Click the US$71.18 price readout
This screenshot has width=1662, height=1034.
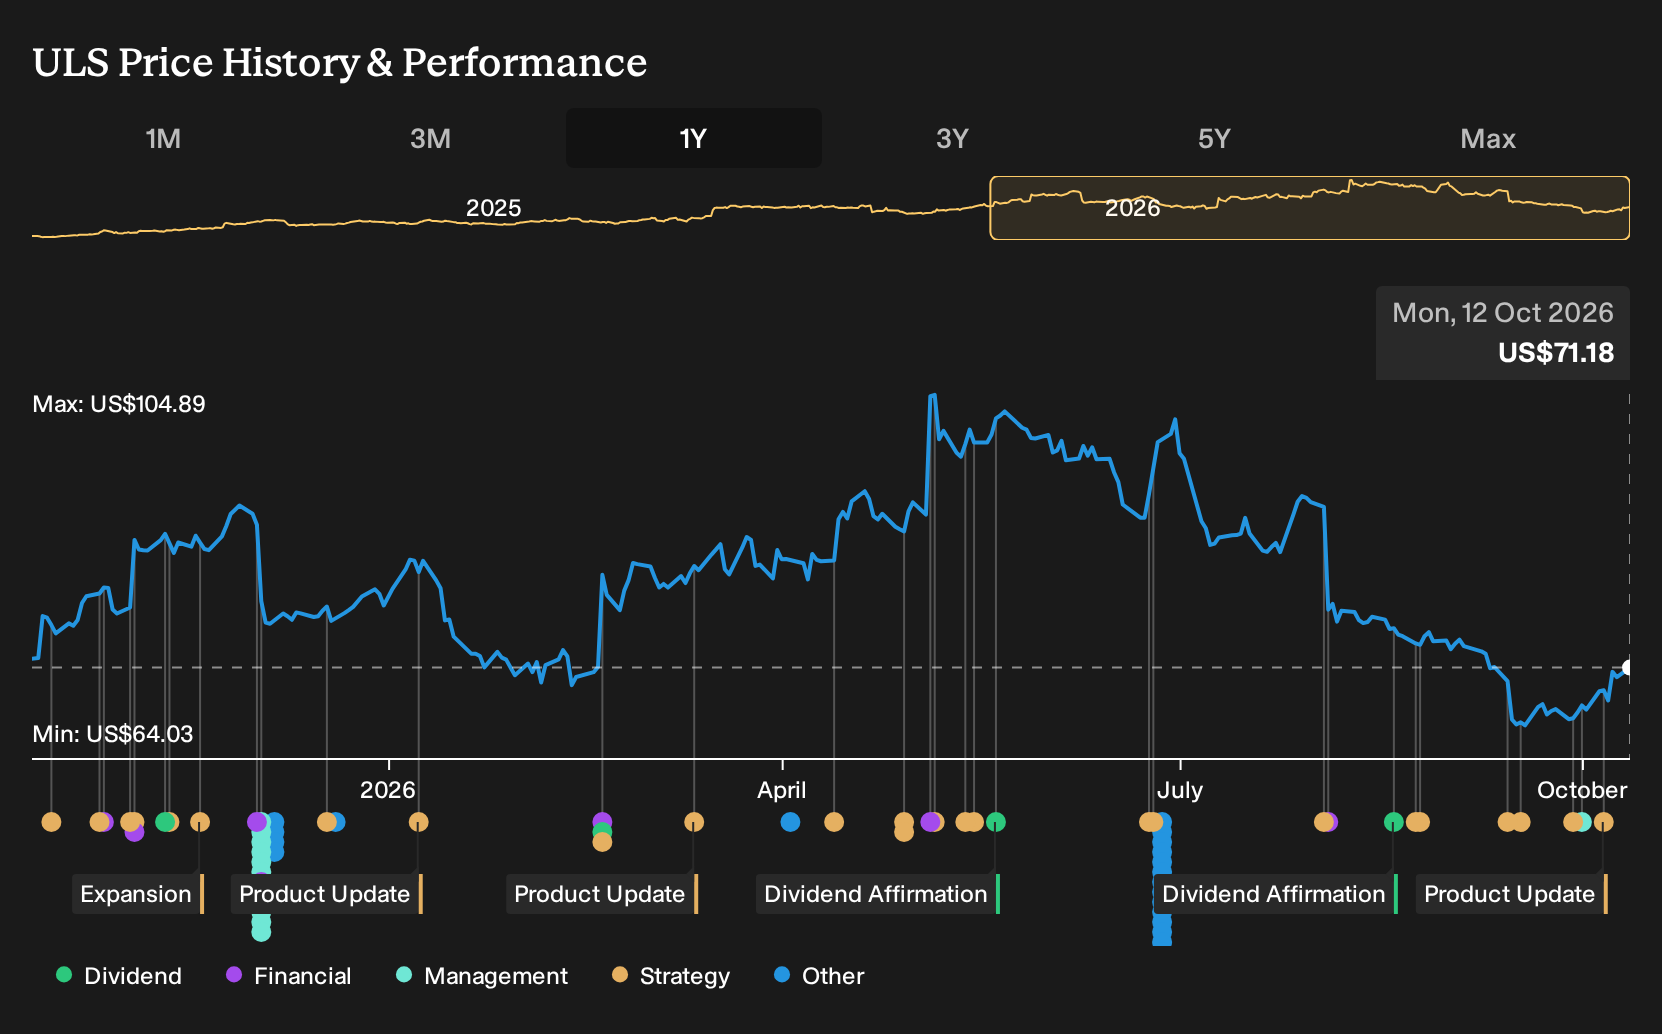pos(1556,352)
